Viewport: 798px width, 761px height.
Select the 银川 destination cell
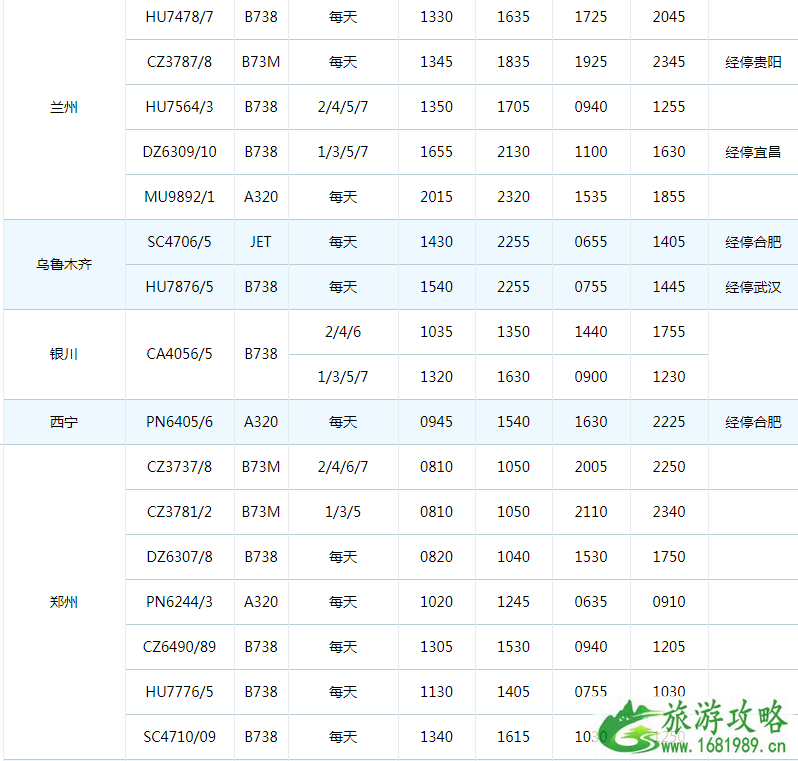(64, 354)
